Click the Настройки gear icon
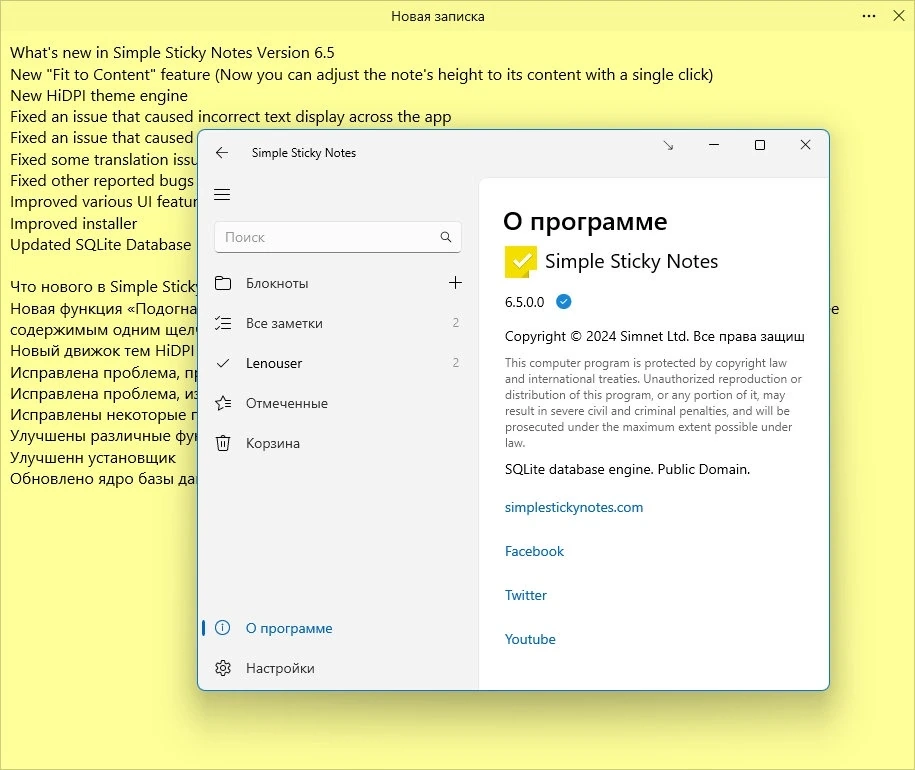Image resolution: width=915 pixels, height=770 pixels. click(223, 668)
